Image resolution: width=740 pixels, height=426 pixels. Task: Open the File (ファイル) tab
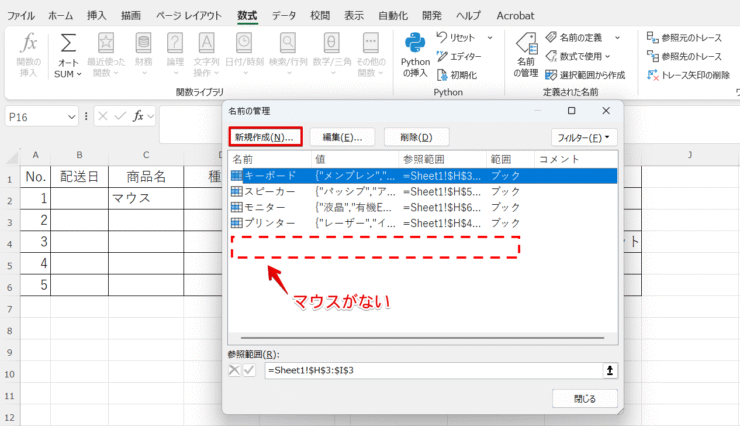(x=21, y=16)
